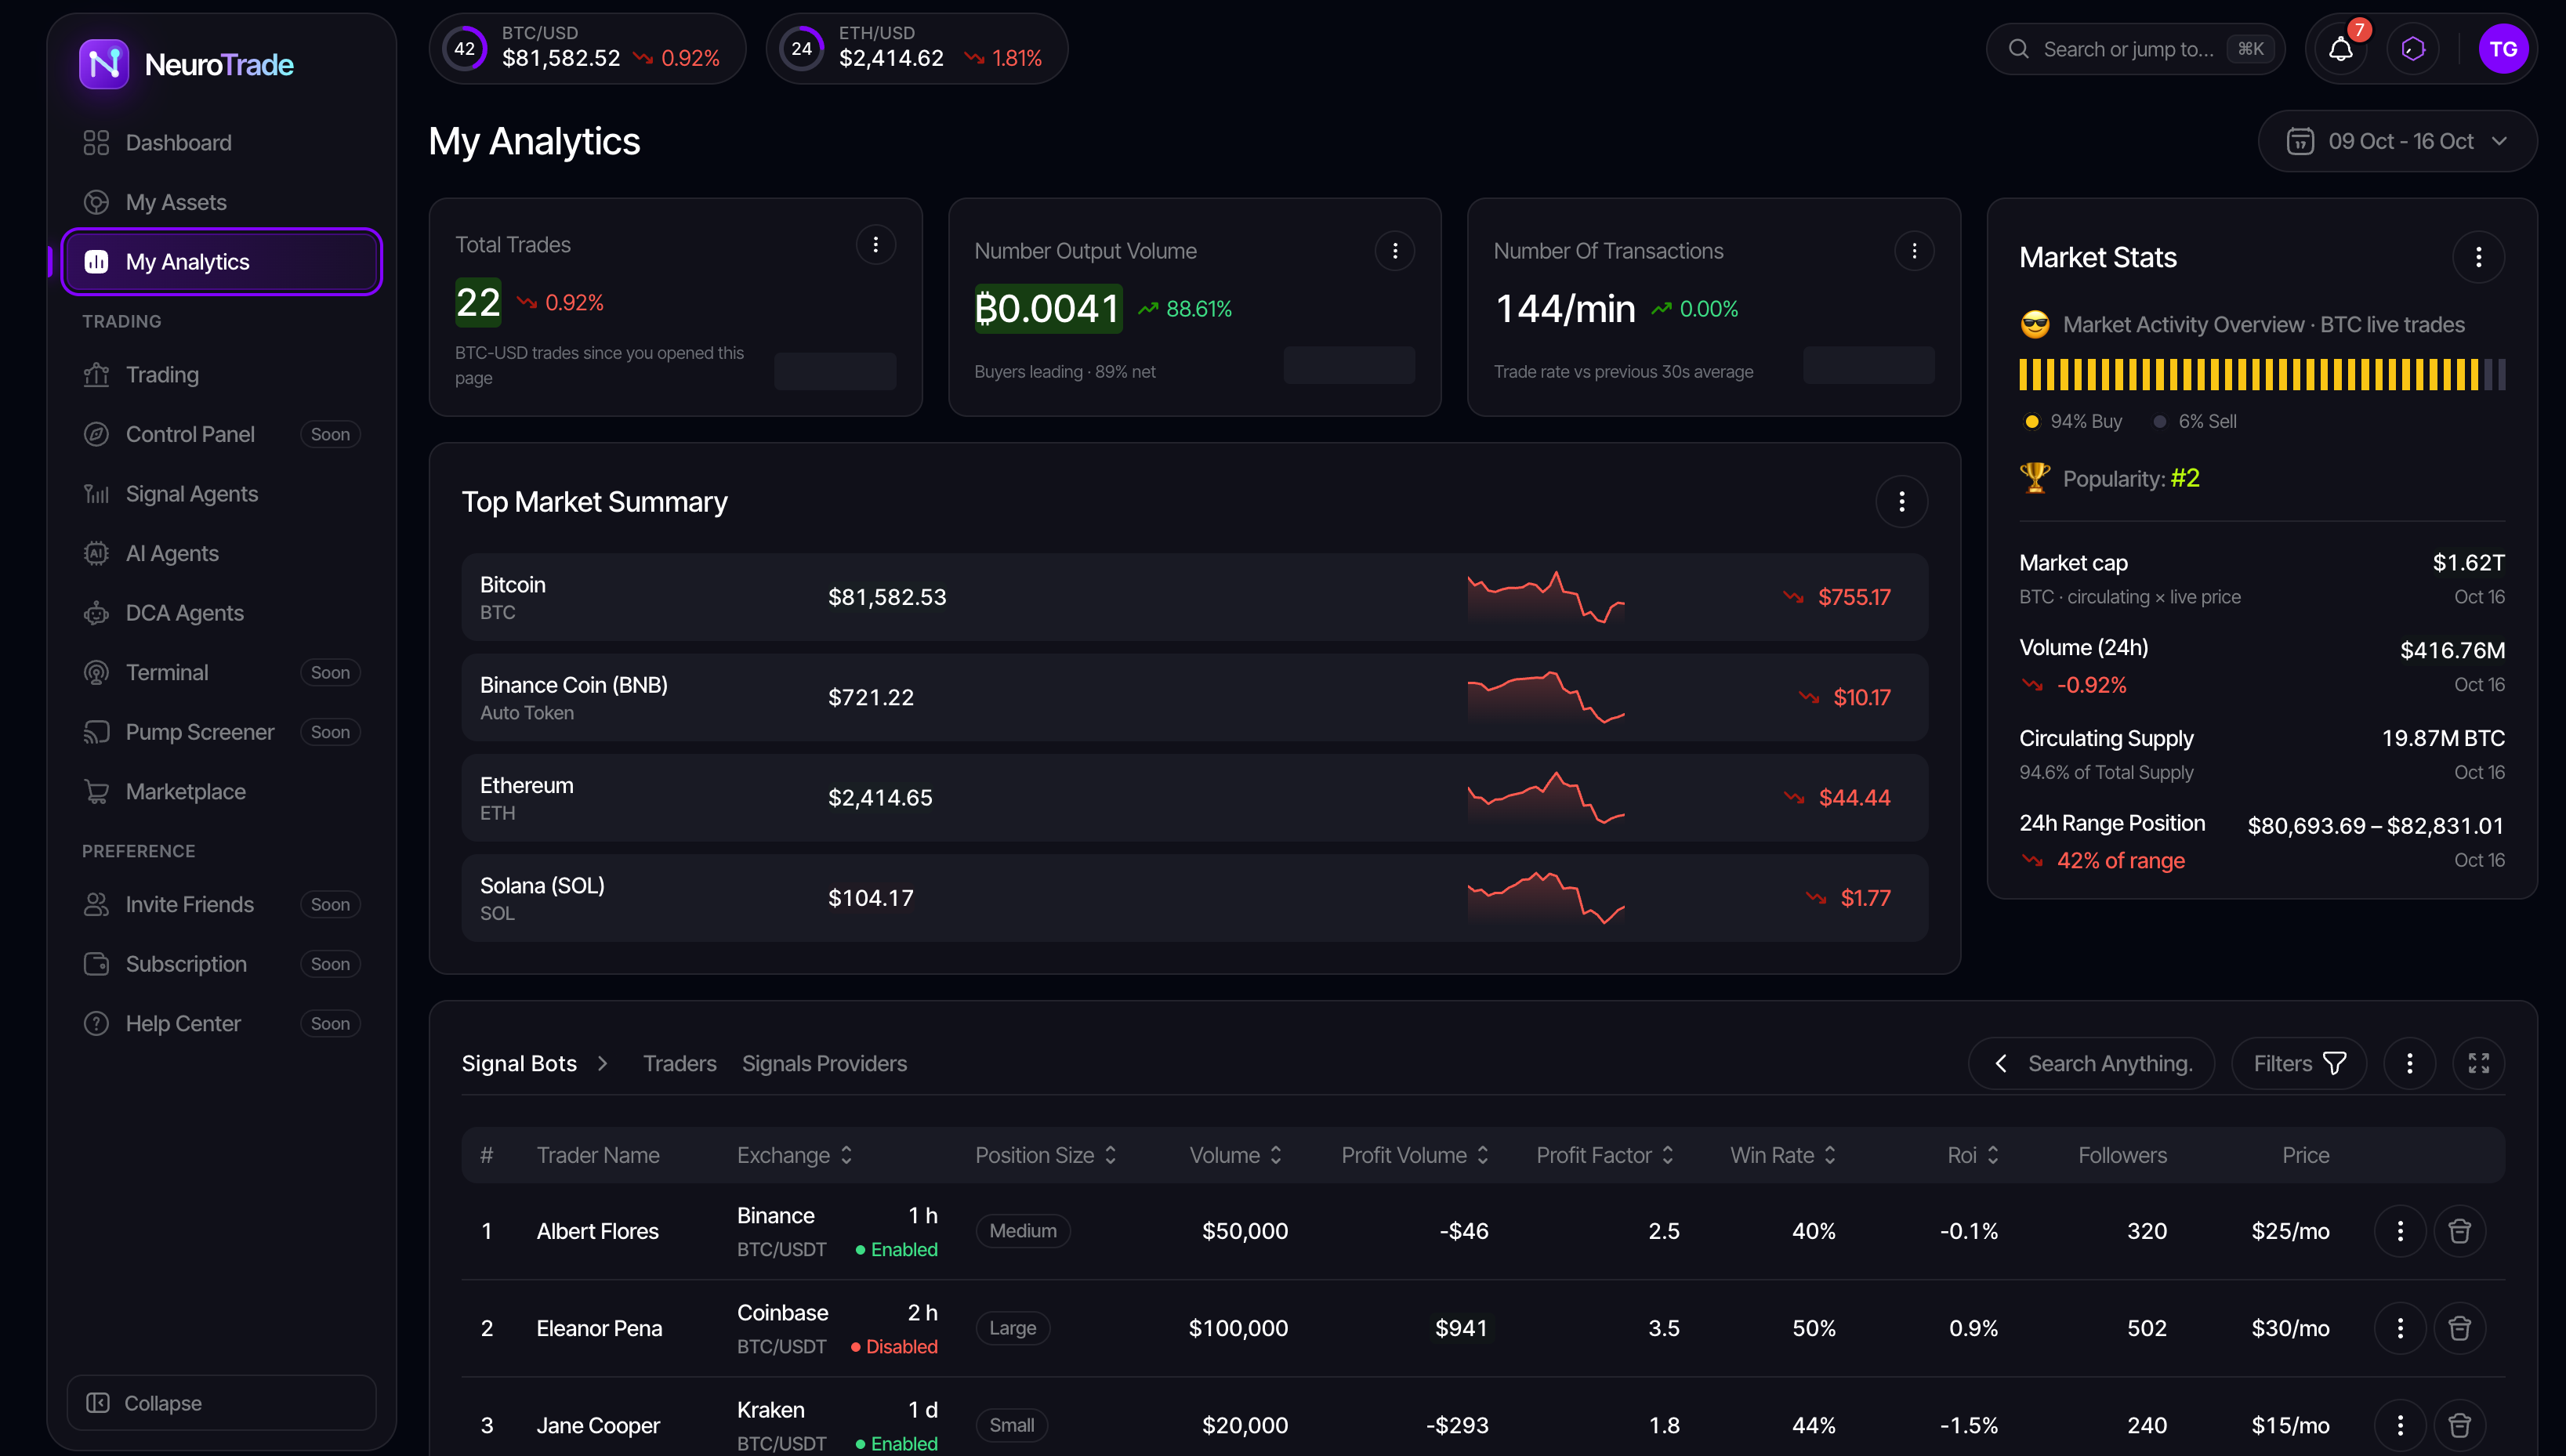Screen dimensions: 2566x1456
Task: Delete Jane Cooper row via trash icon
Action: pyautogui.click(x=2459, y=1425)
